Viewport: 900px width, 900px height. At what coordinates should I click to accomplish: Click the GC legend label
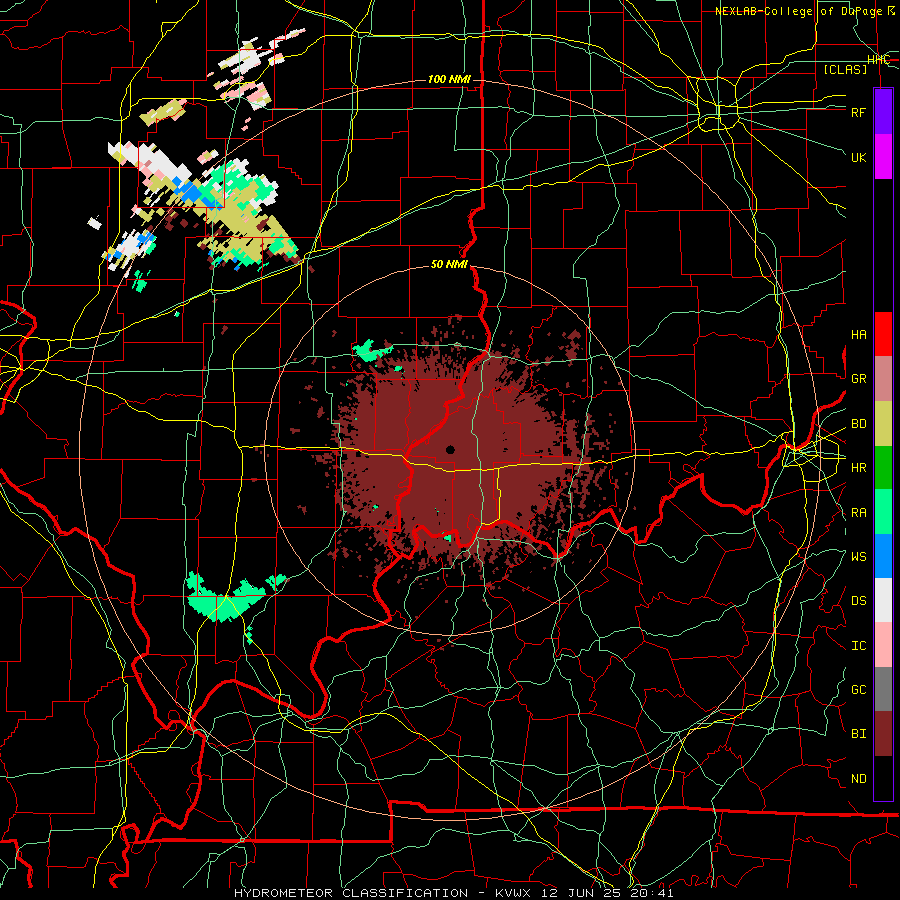click(858, 690)
